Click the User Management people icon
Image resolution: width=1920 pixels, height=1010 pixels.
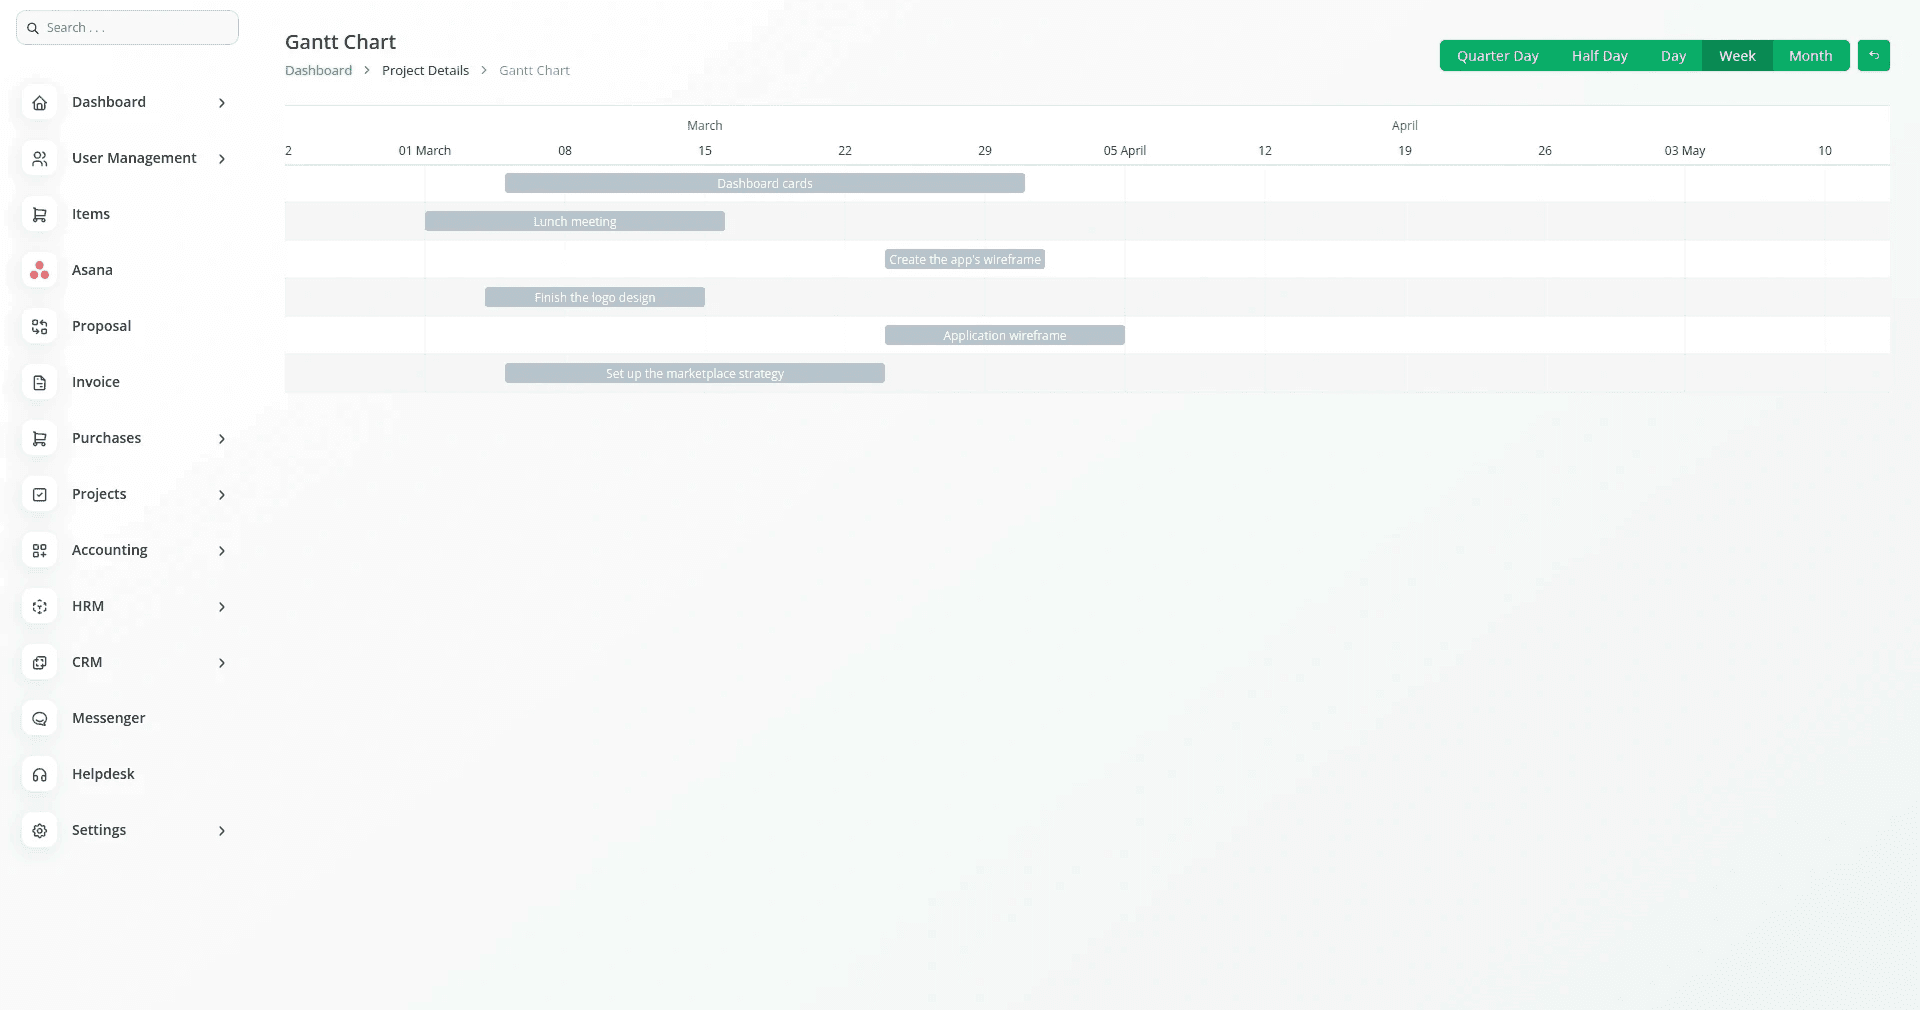(x=39, y=159)
